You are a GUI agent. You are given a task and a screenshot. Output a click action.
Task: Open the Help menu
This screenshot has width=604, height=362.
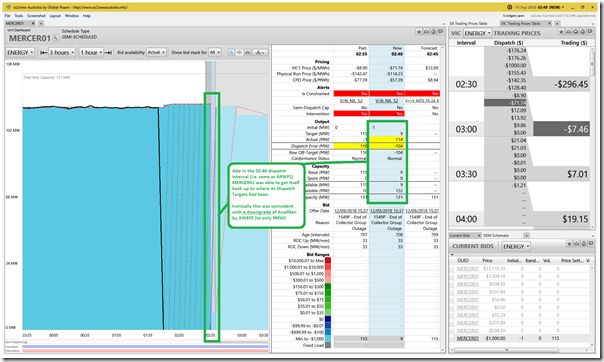point(87,16)
